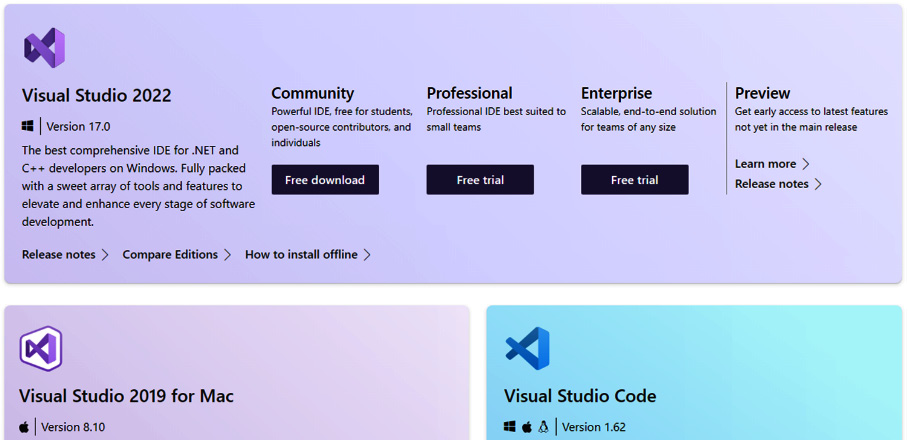Image resolution: width=908 pixels, height=440 pixels.
Task: Click the Community heading
Action: click(313, 93)
